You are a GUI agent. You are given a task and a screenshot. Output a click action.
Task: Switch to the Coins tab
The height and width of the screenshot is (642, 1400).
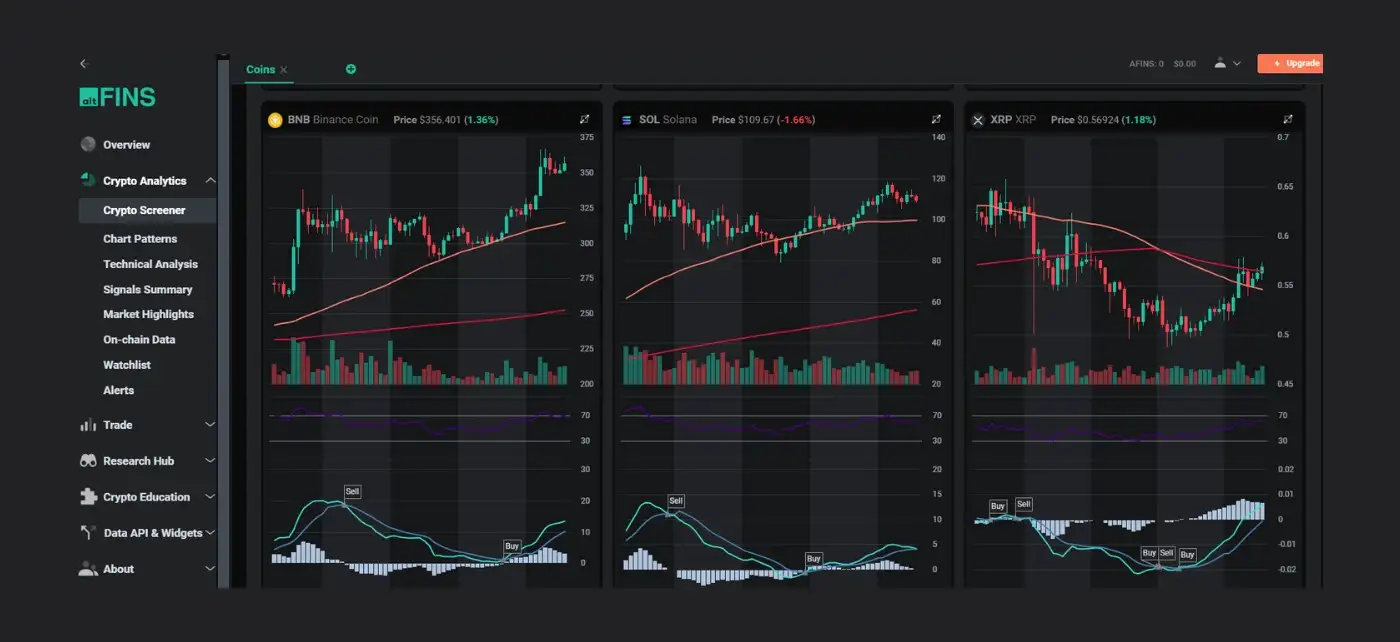[x=260, y=69]
